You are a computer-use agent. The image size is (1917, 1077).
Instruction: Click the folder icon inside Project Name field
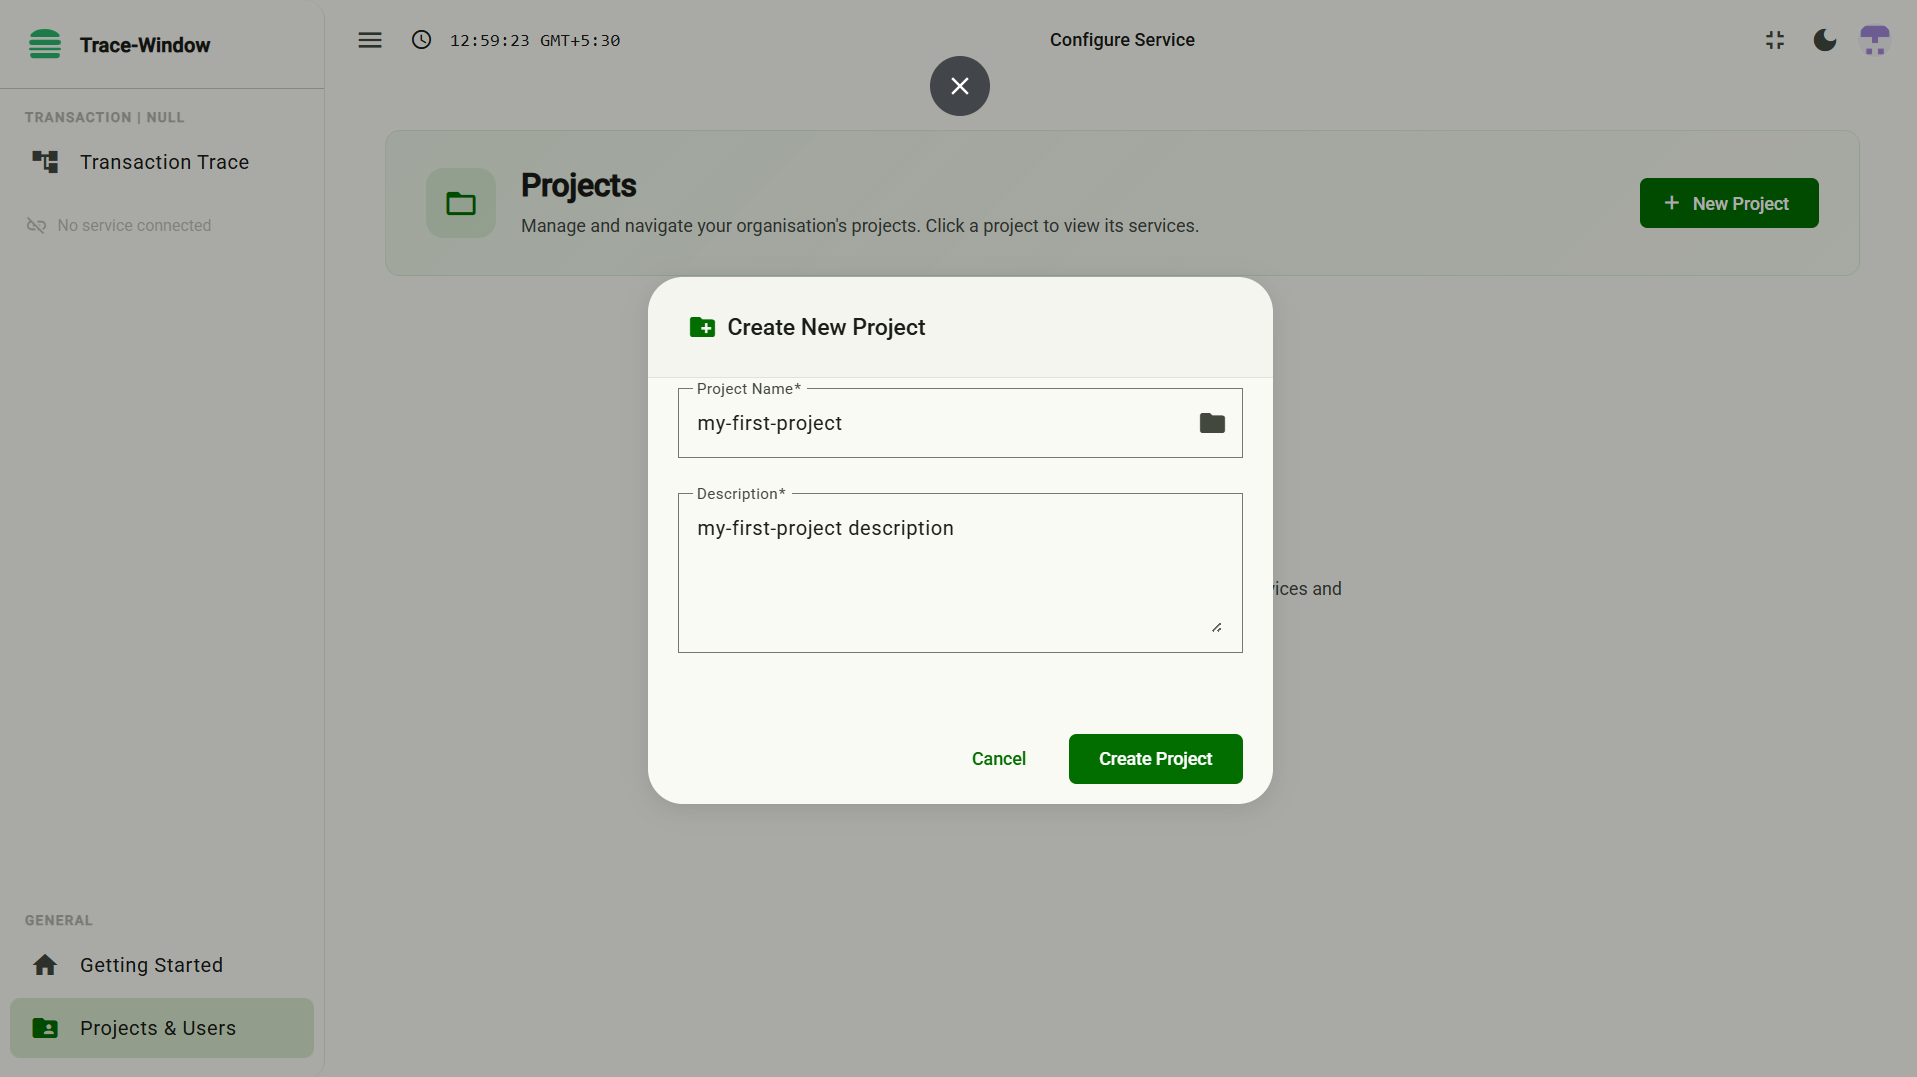point(1212,423)
